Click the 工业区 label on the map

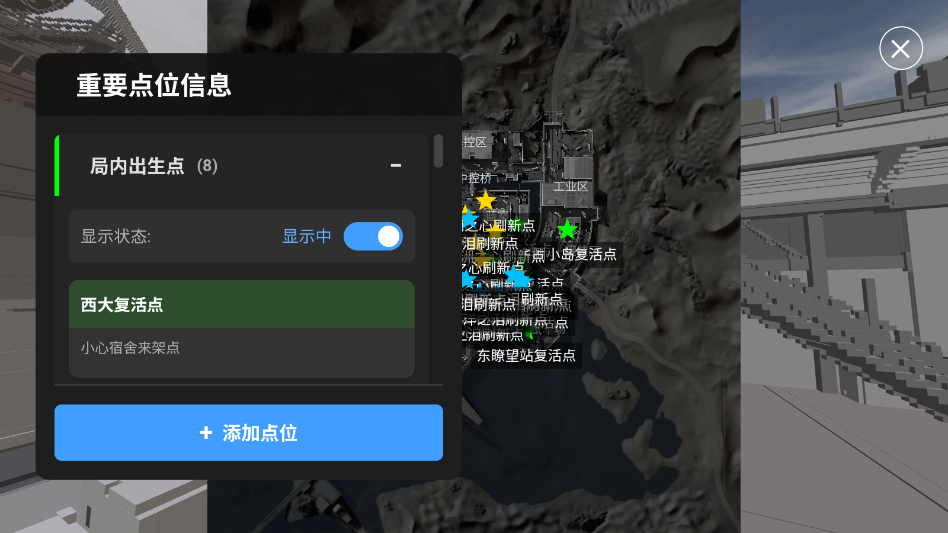pos(570,187)
